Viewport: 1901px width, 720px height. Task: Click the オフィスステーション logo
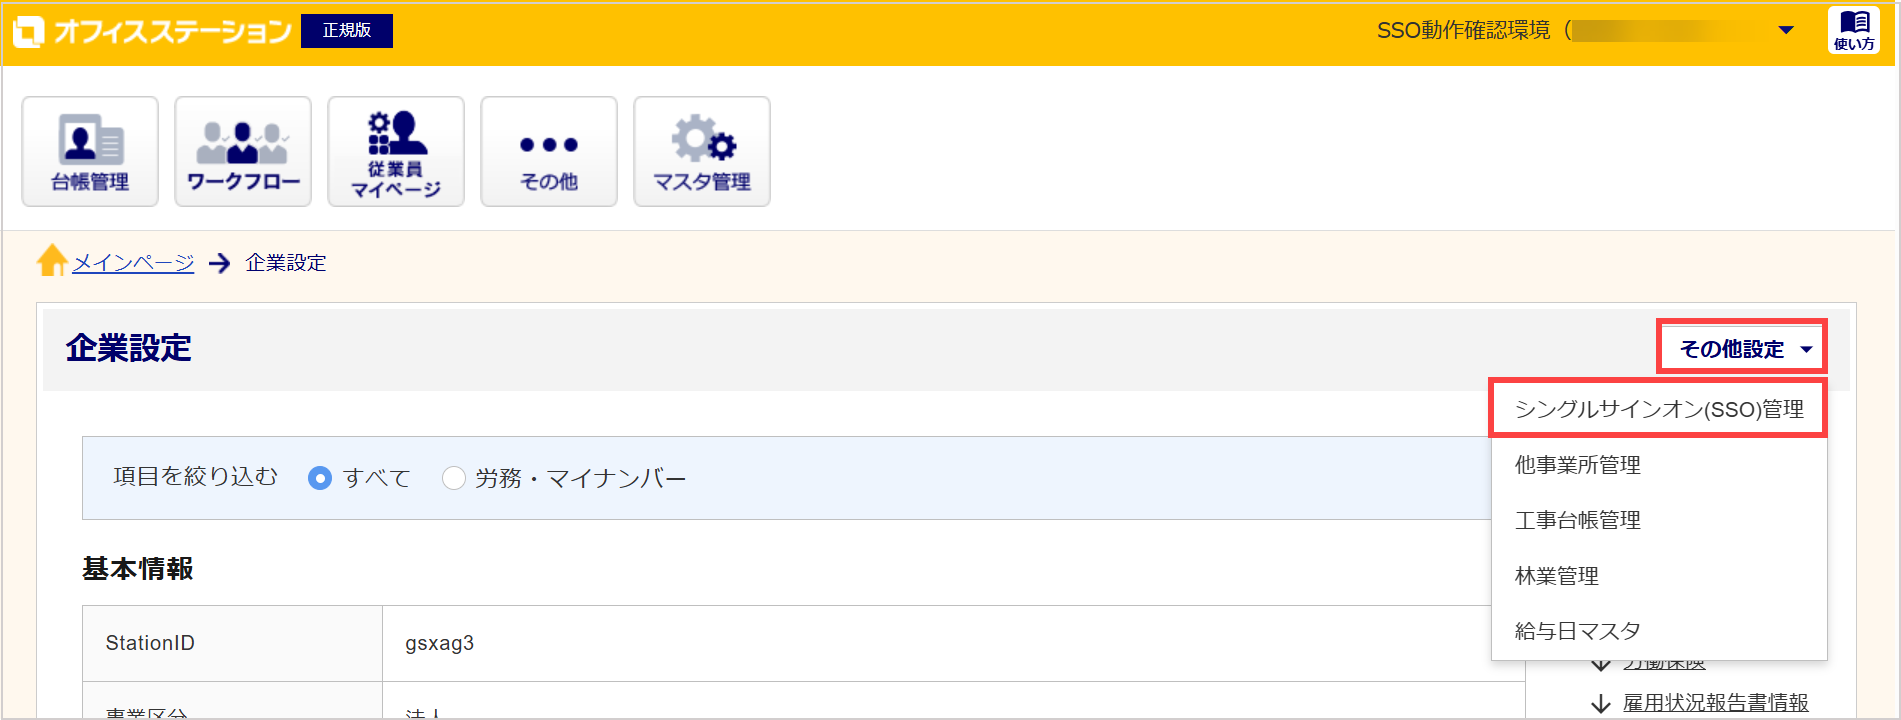(153, 31)
